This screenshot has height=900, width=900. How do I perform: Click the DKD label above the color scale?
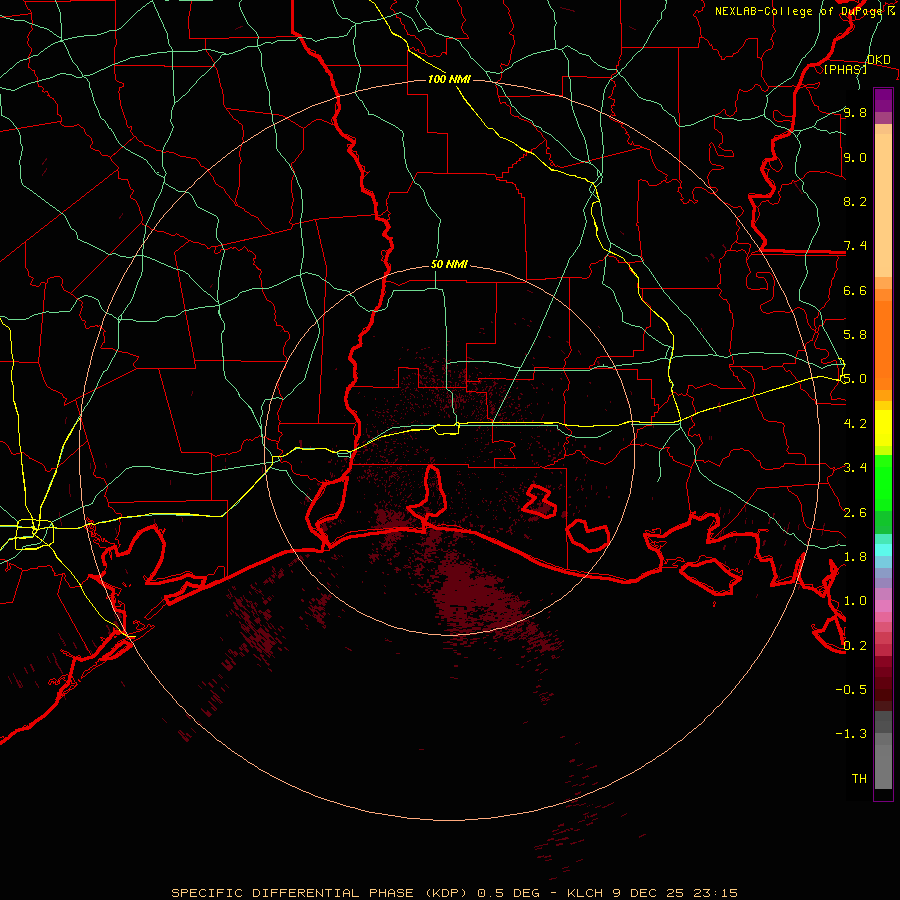pyautogui.click(x=879, y=60)
